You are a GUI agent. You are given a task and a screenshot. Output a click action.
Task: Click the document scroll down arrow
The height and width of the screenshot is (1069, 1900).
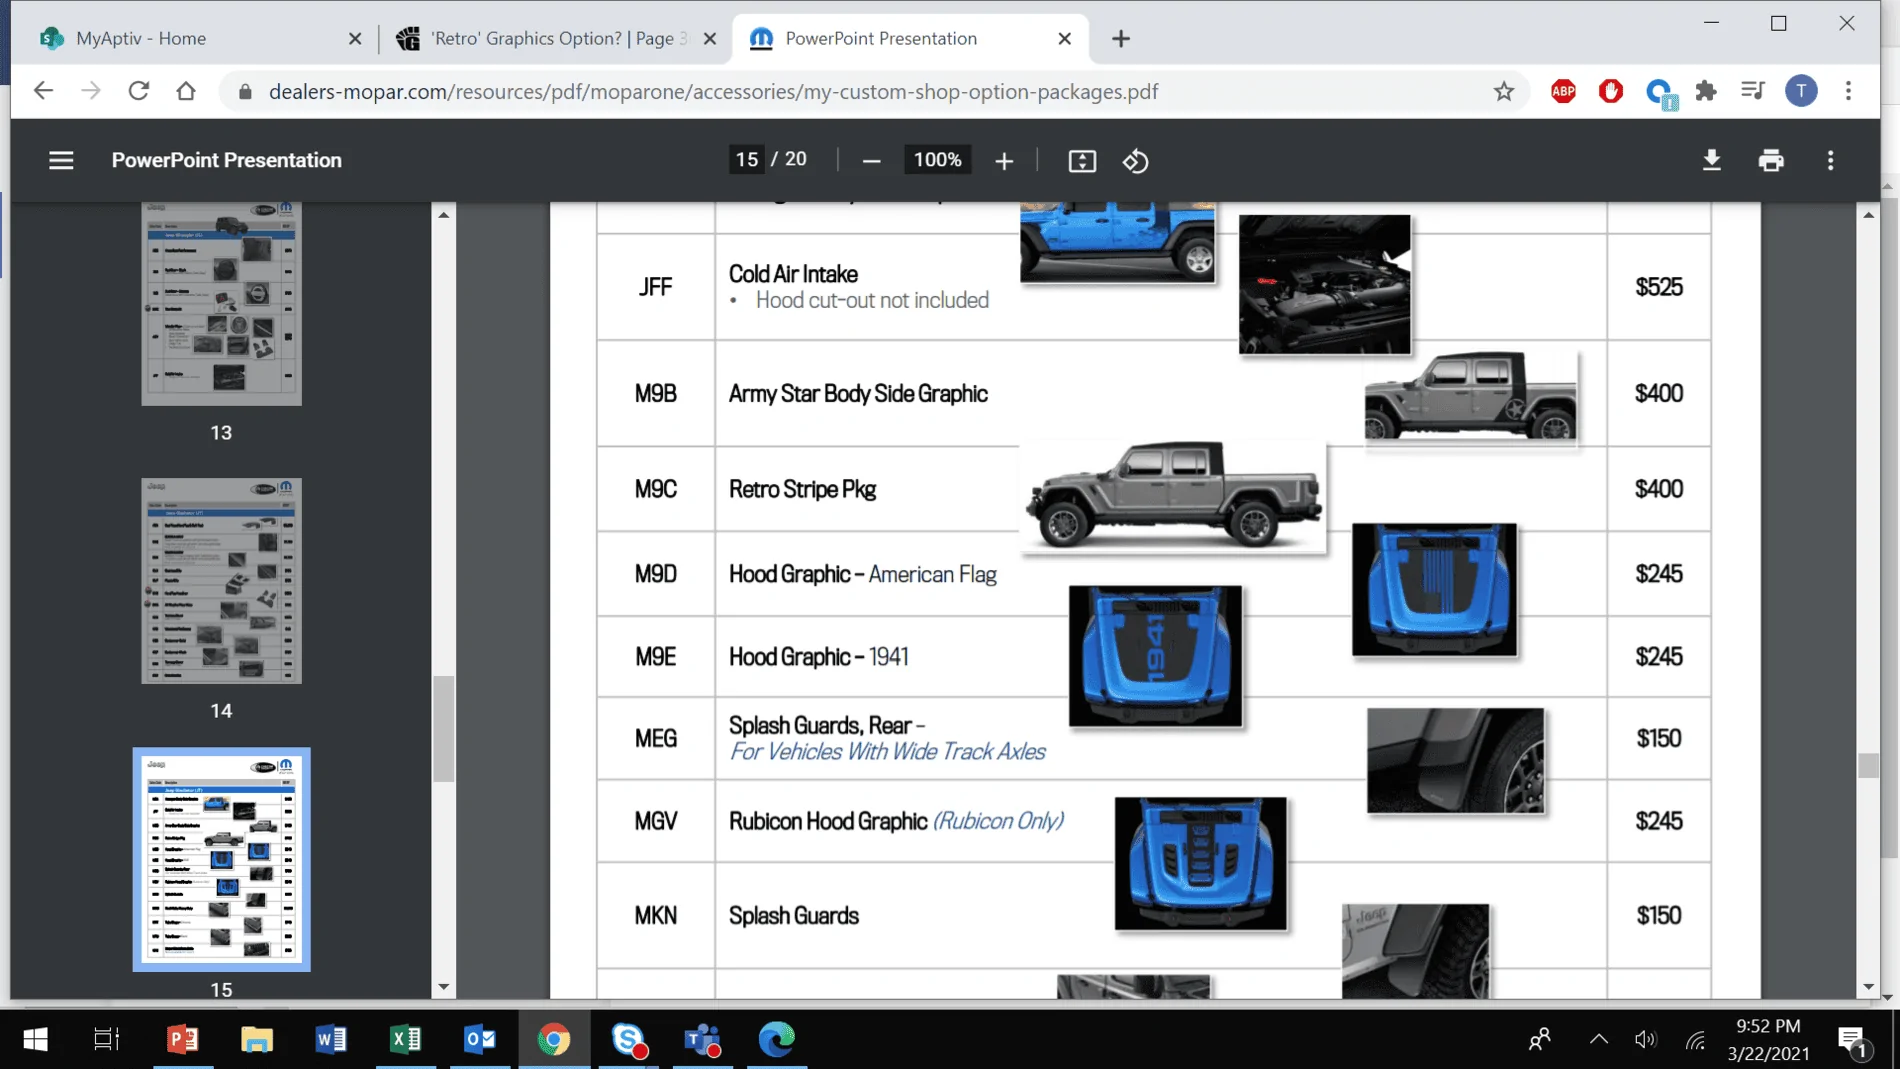tap(1868, 987)
